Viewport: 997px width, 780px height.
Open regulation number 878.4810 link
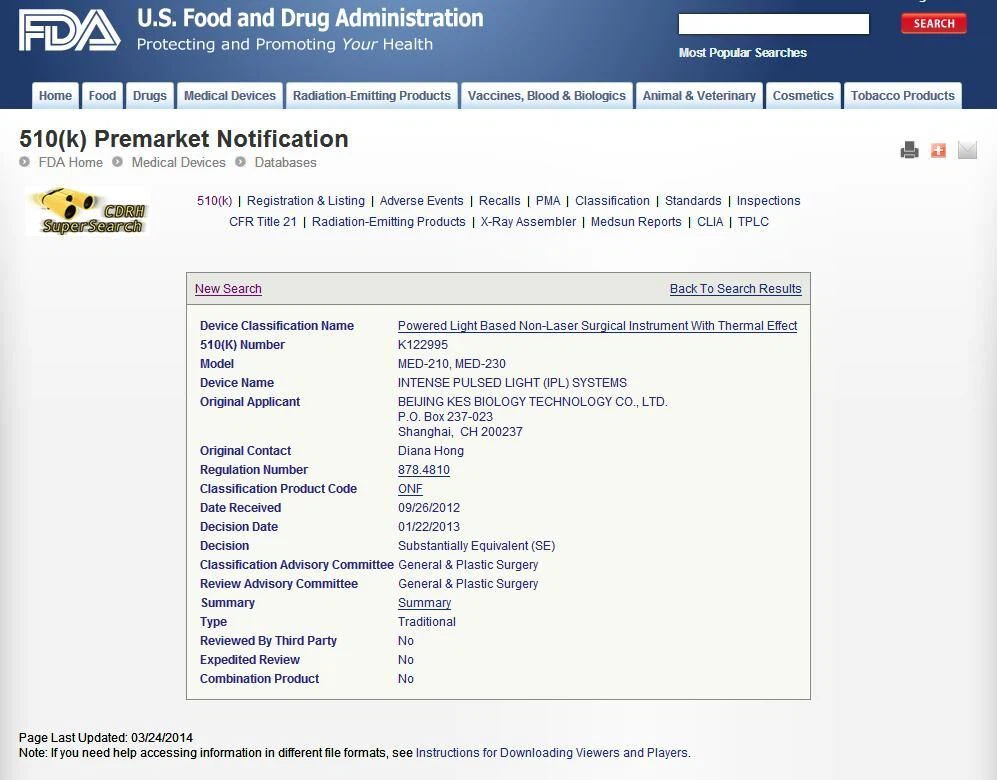(423, 470)
